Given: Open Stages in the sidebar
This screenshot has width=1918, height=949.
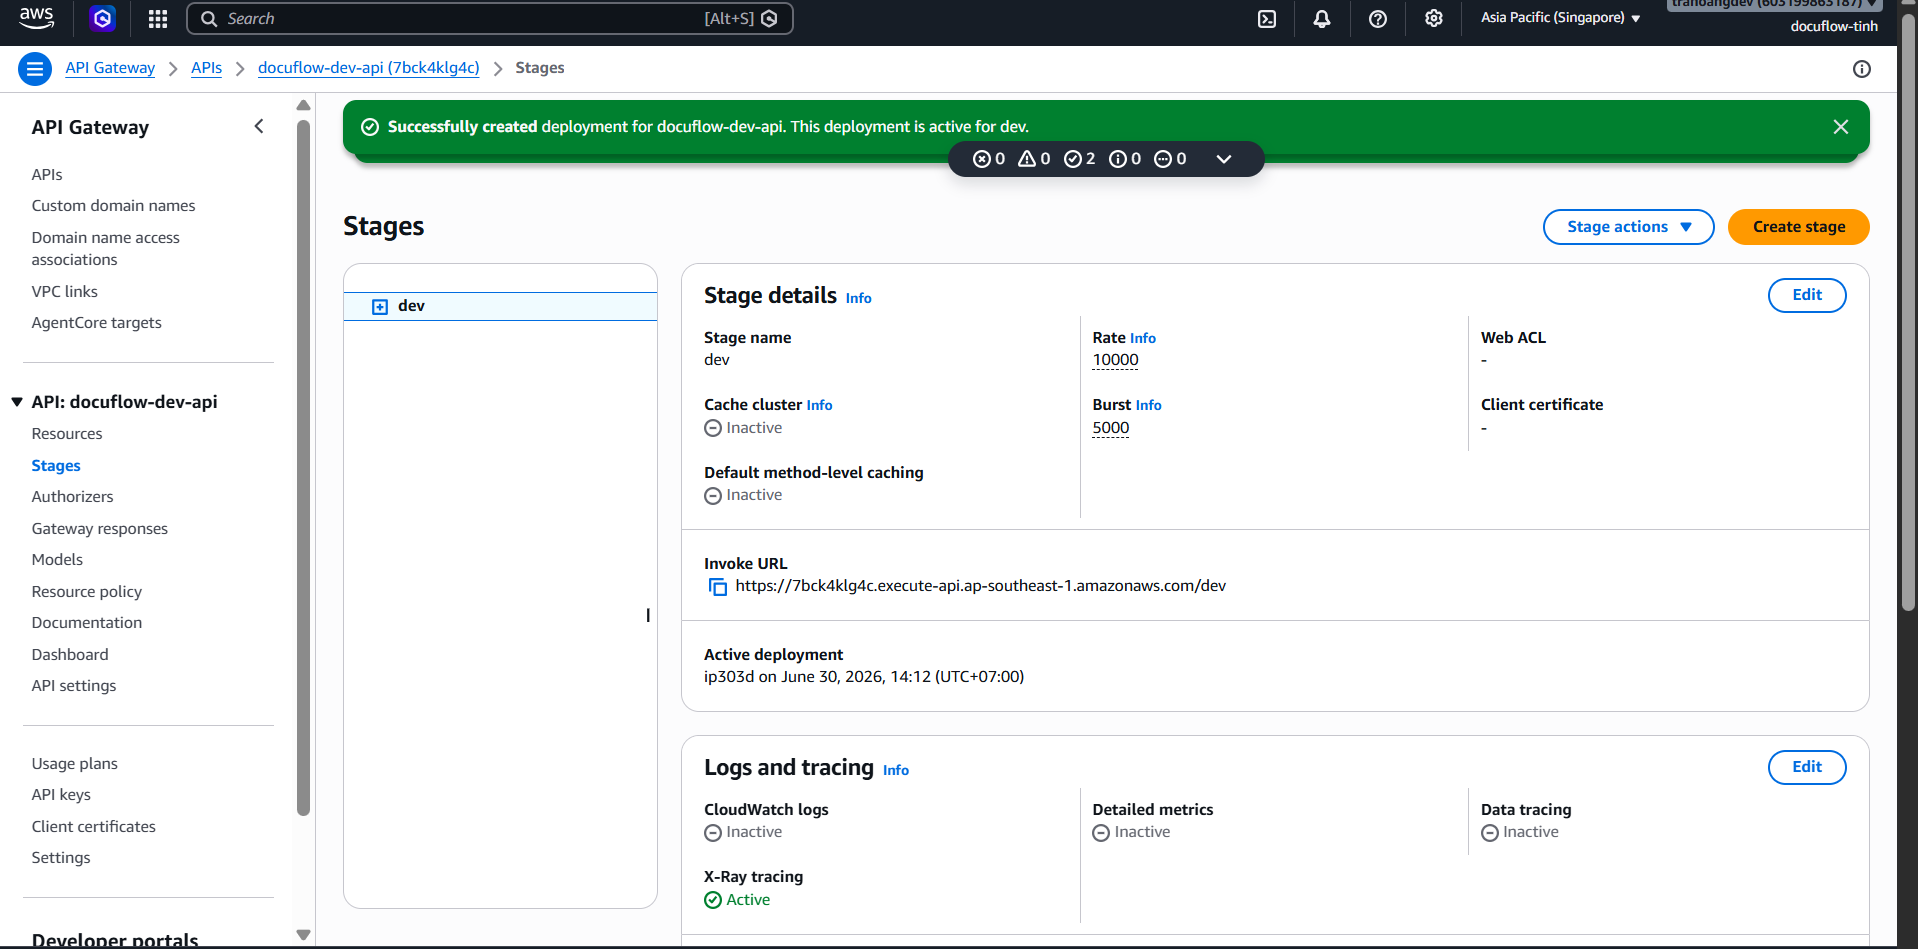Looking at the screenshot, I should point(56,466).
